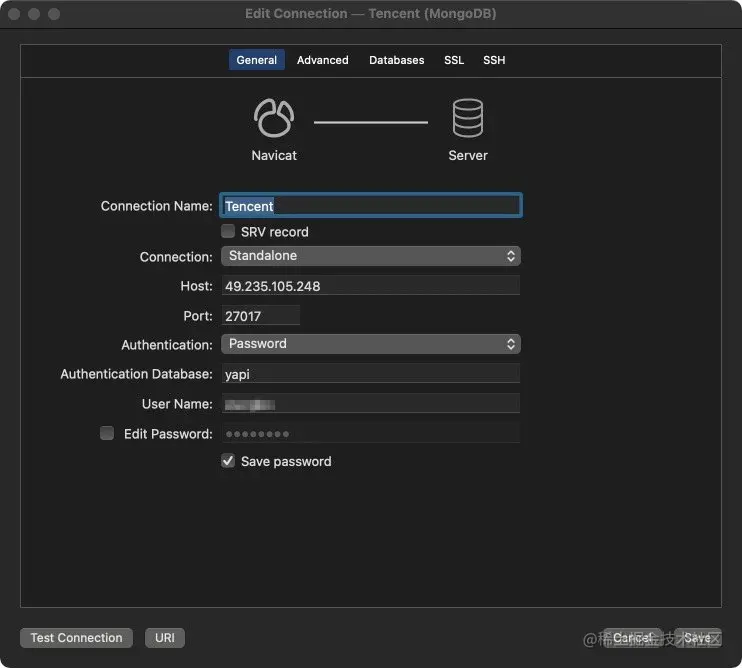
Task: Focus the Connection Name field
Action: (x=371, y=205)
